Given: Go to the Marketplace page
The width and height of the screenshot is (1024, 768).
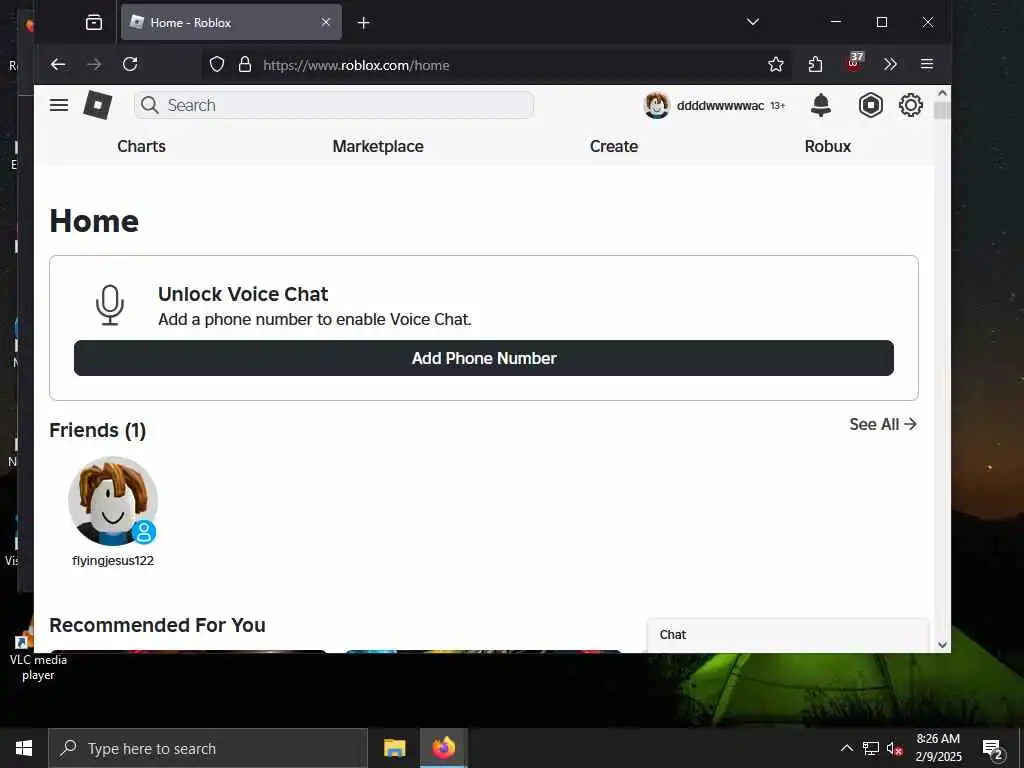Looking at the screenshot, I should (378, 146).
